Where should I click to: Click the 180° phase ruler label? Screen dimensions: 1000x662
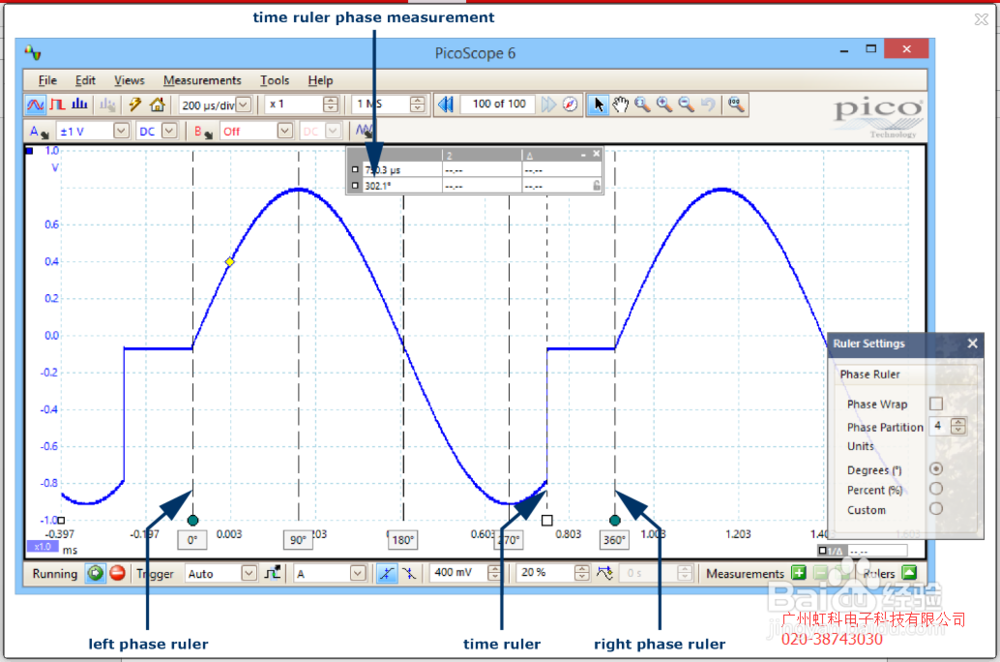click(x=403, y=540)
